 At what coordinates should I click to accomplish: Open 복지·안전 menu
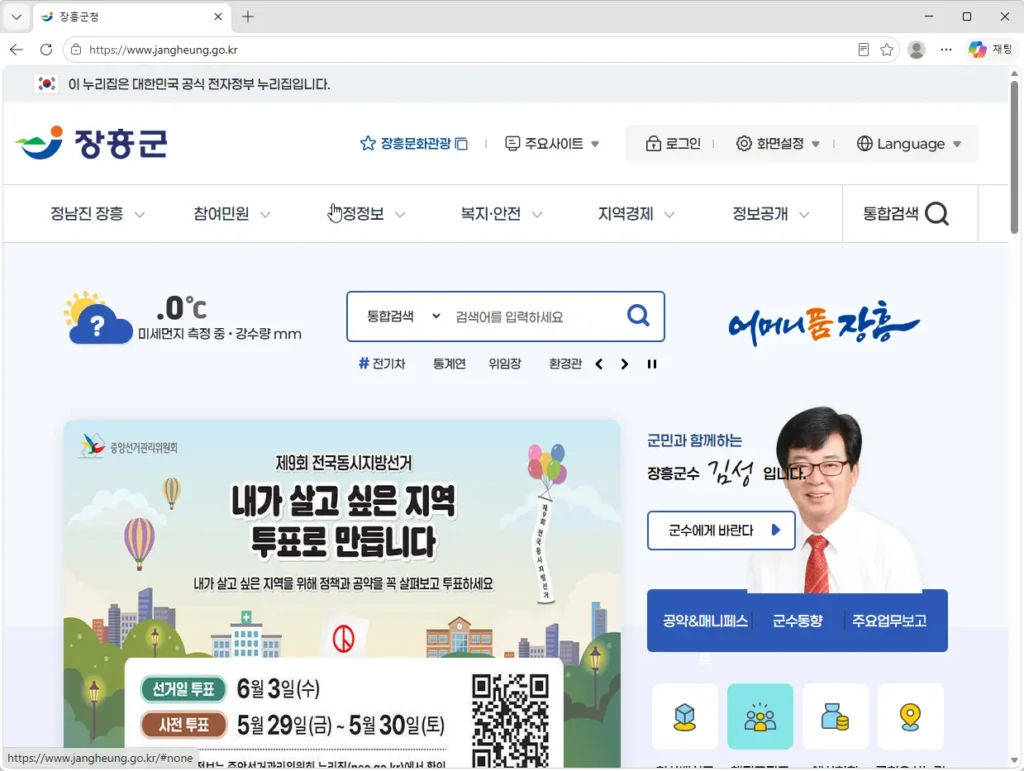pyautogui.click(x=501, y=214)
